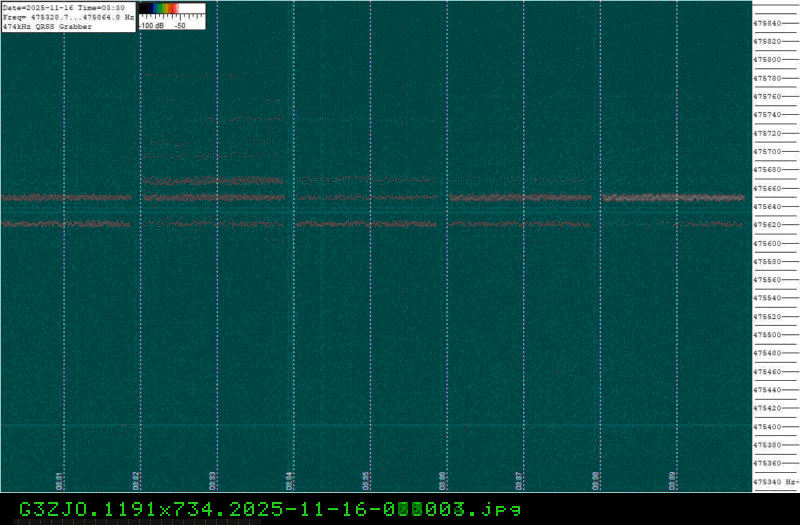Click the 475840 frequency axis label
The image size is (800, 525).
pyautogui.click(x=768, y=23)
